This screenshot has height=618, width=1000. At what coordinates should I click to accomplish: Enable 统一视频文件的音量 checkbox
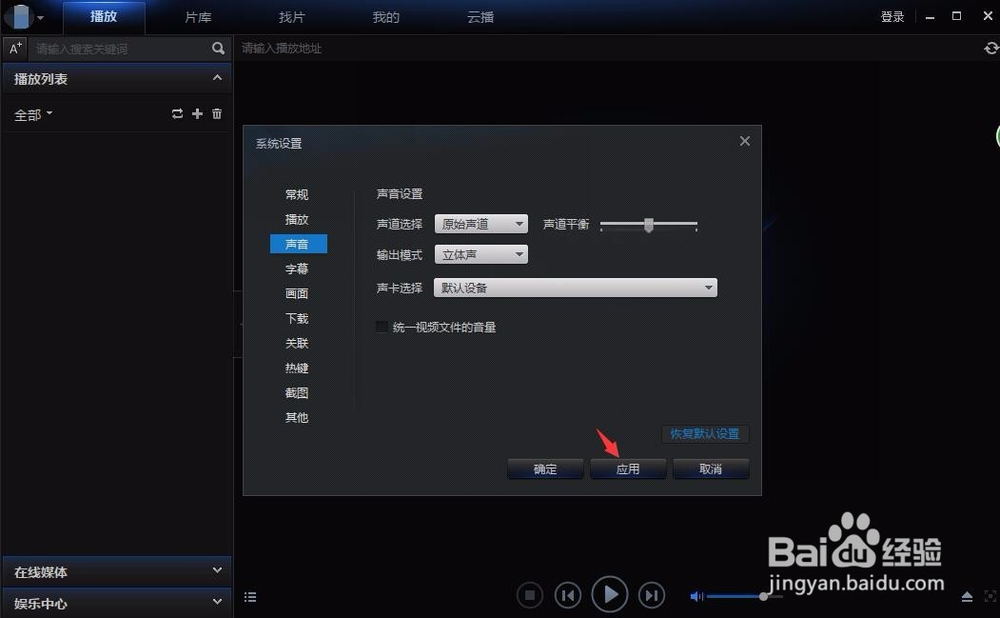(382, 327)
